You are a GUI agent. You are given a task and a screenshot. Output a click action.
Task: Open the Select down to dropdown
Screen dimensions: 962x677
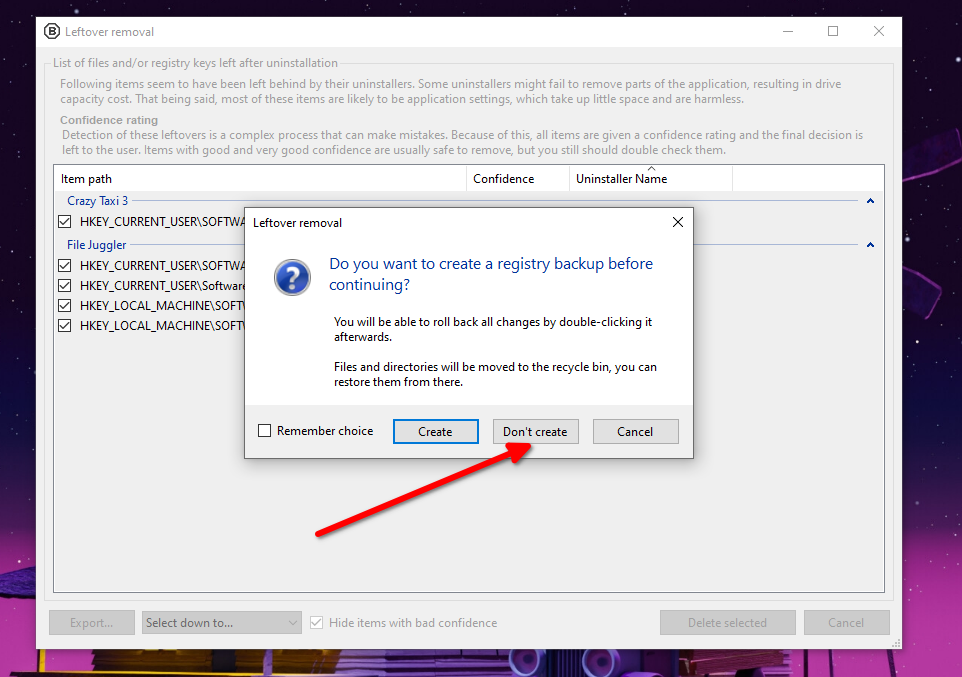pos(221,622)
